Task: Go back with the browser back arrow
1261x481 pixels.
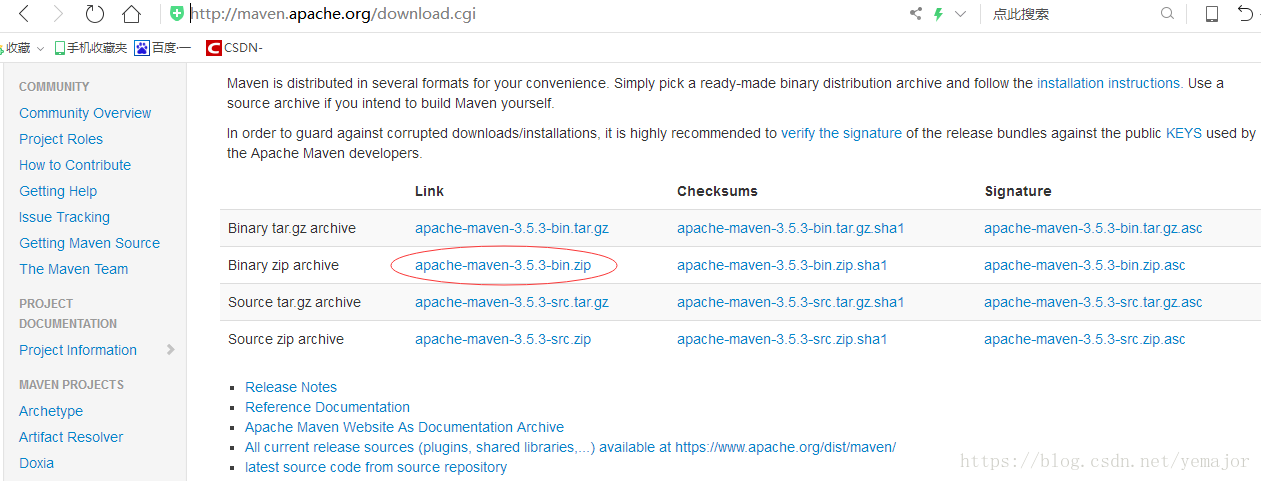Action: coord(24,14)
